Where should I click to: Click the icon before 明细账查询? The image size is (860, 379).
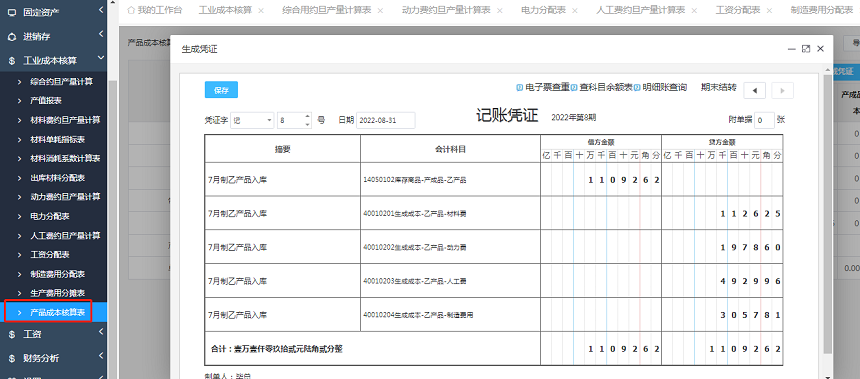point(638,88)
